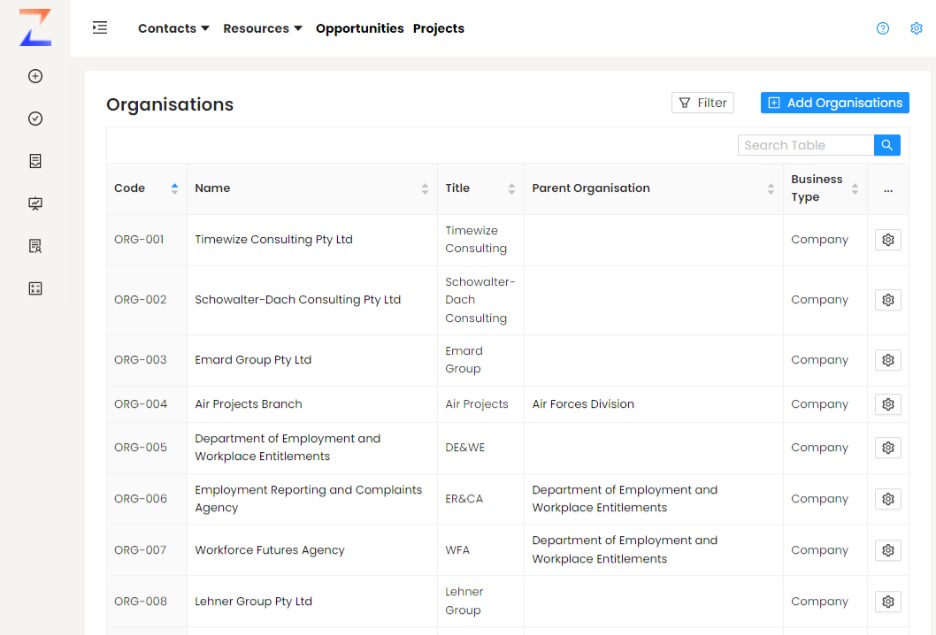This screenshot has width=936, height=635.
Task: Open the help question mark icon
Action: point(882,28)
